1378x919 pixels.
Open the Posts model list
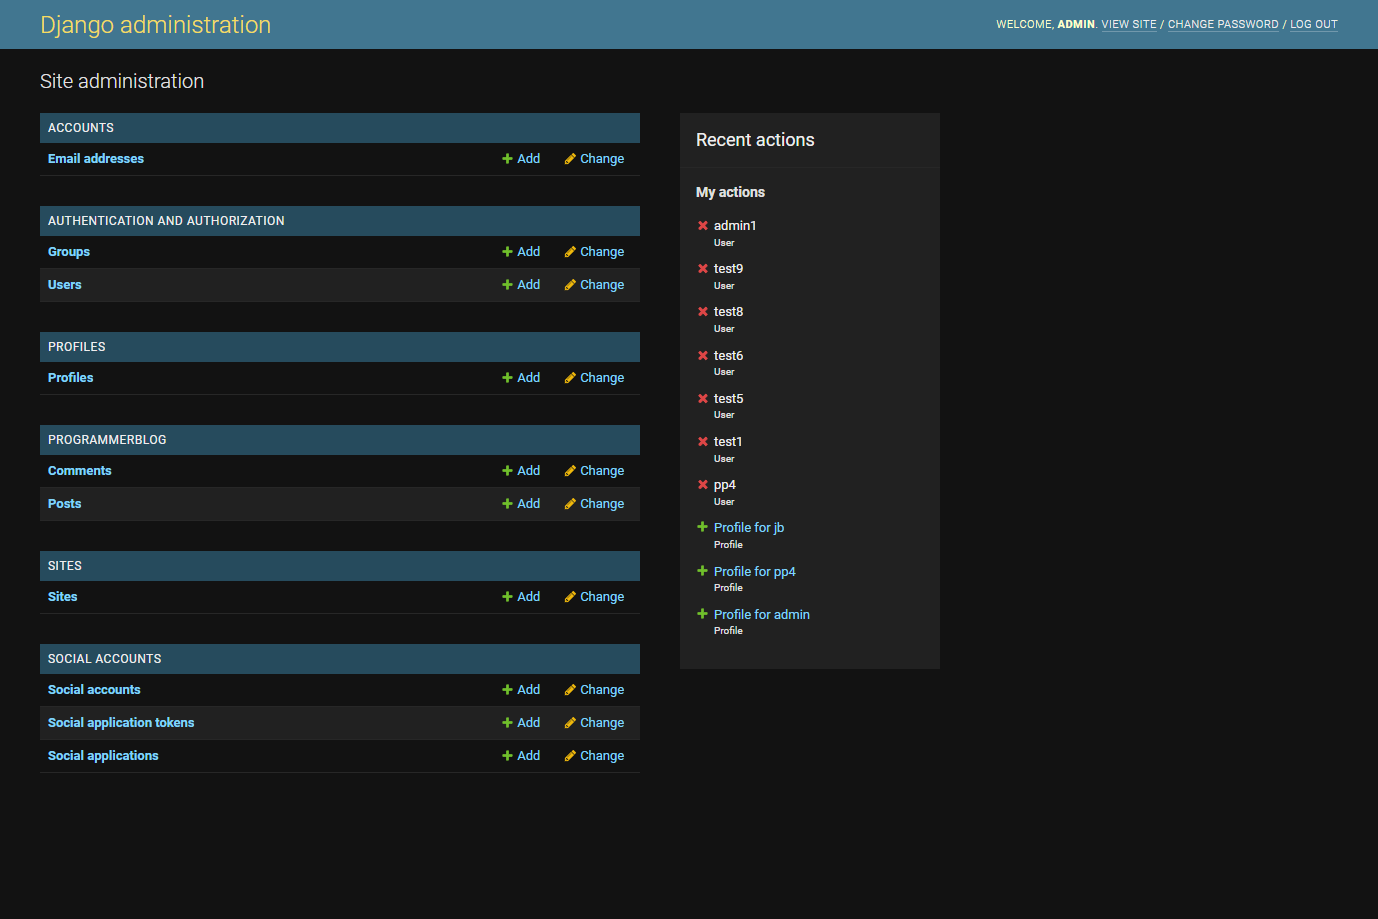[x=65, y=504]
